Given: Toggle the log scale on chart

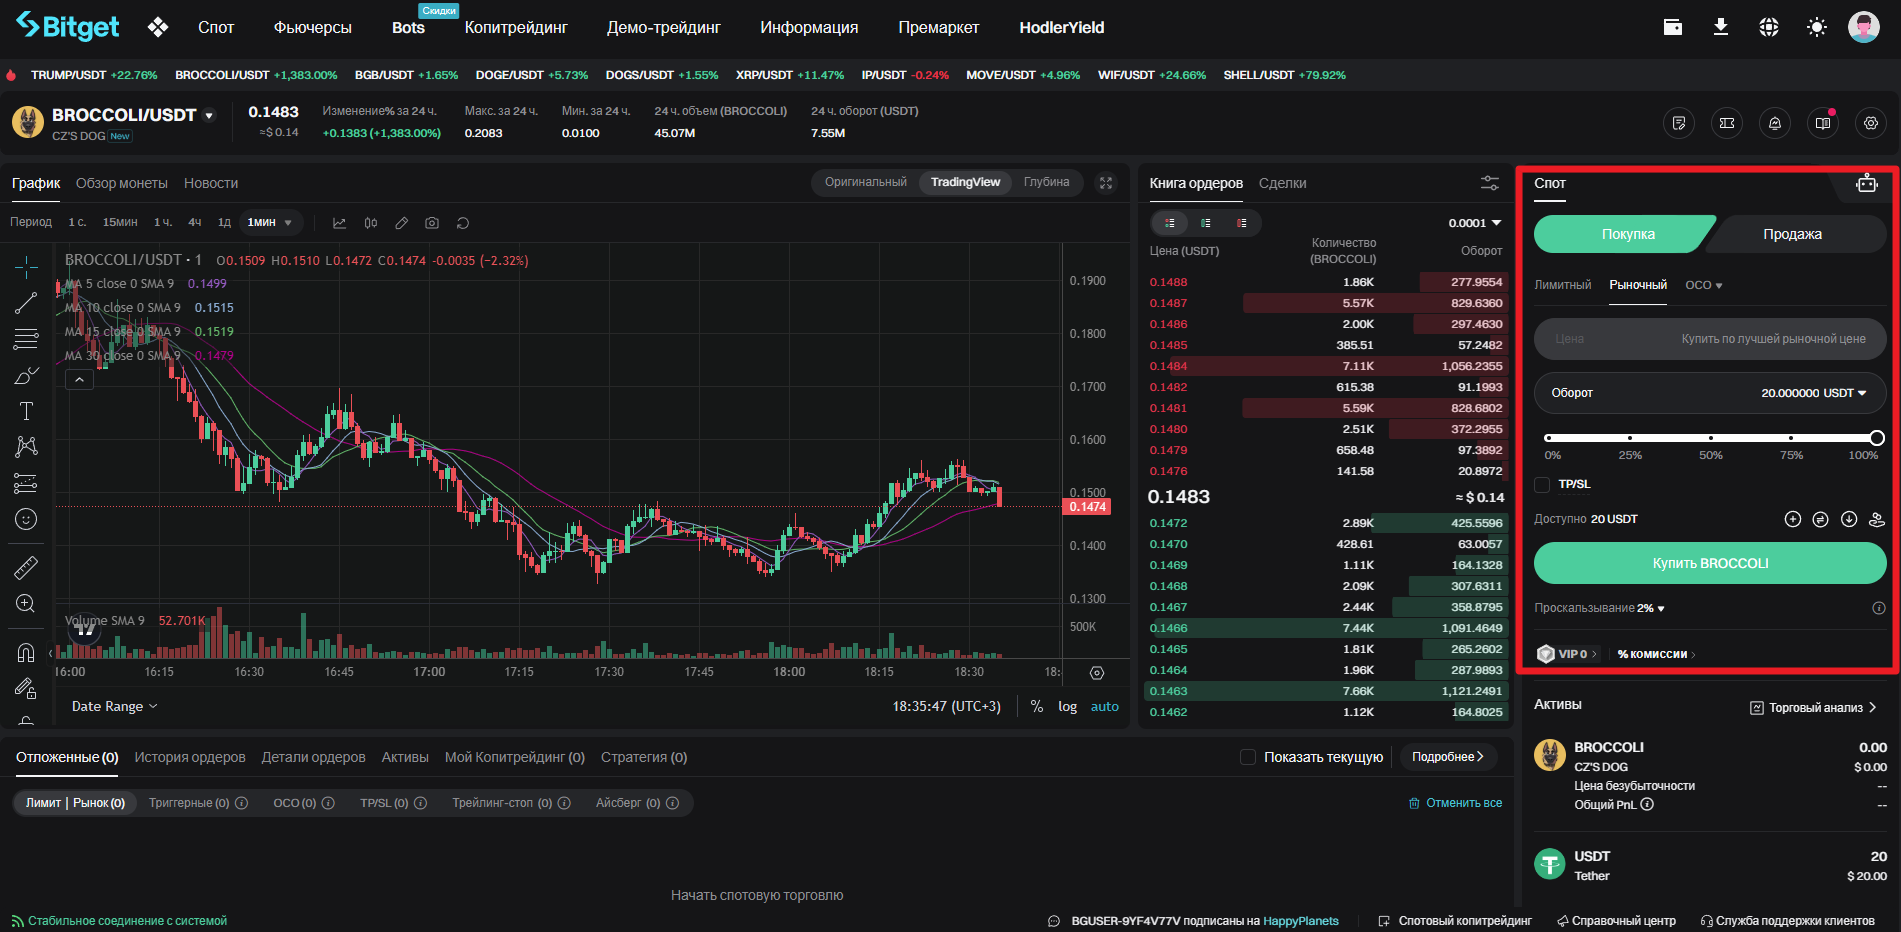Looking at the screenshot, I should pos(1068,707).
